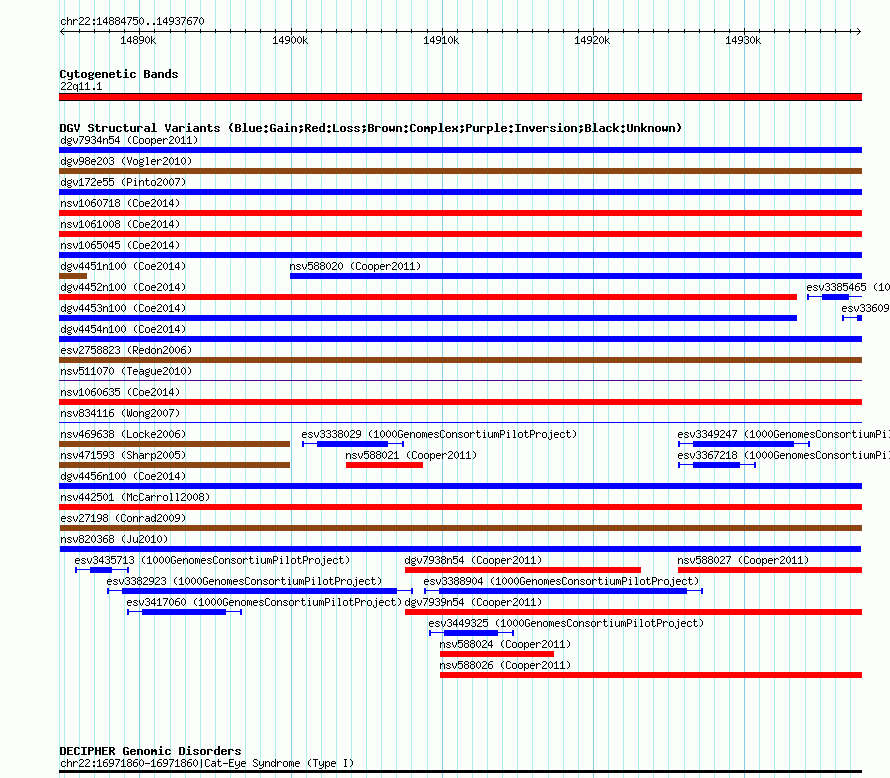Click esv2758823 (Redon2006) label
The height and width of the screenshot is (778, 890).
126,350
